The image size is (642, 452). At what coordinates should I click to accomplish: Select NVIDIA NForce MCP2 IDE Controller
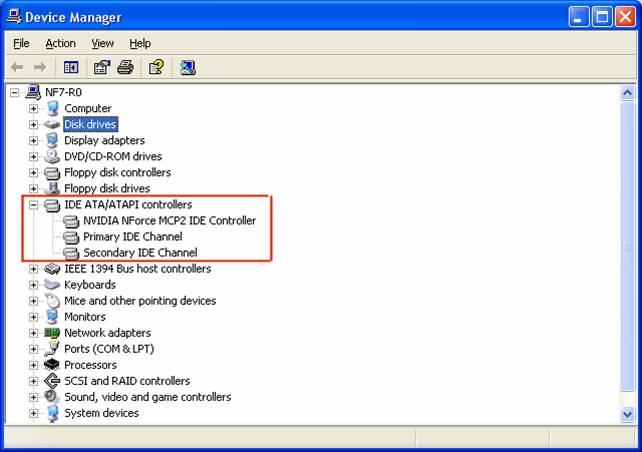pos(170,221)
